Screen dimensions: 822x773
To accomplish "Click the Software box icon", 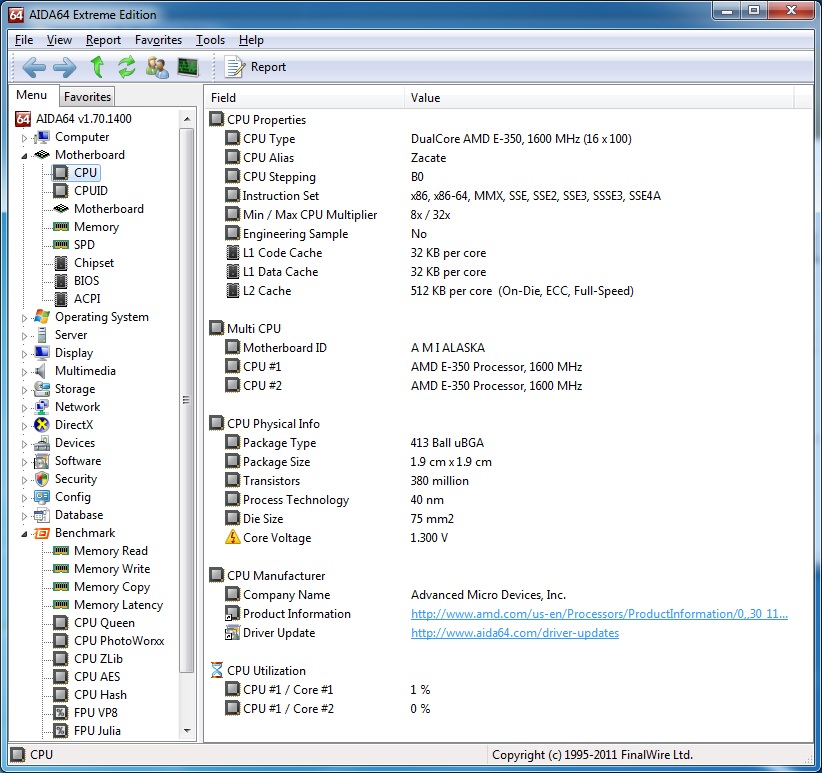I will click(42, 461).
